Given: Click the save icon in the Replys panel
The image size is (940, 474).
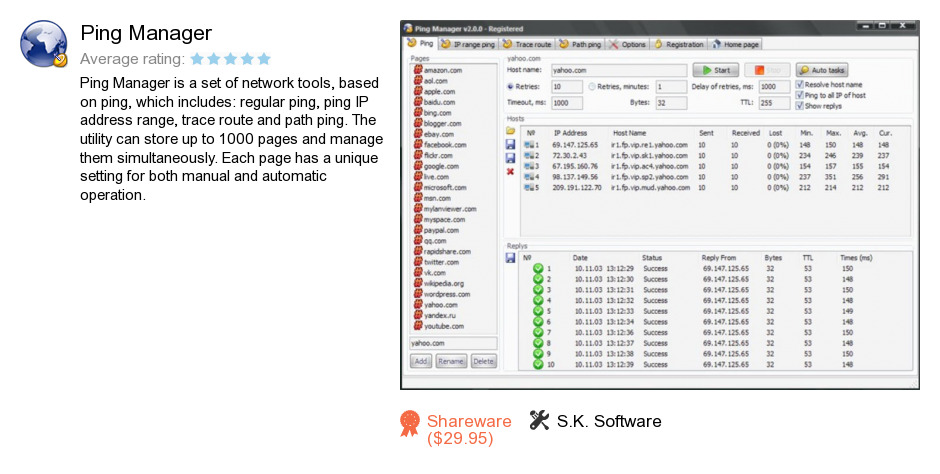Looking at the screenshot, I should (510, 258).
